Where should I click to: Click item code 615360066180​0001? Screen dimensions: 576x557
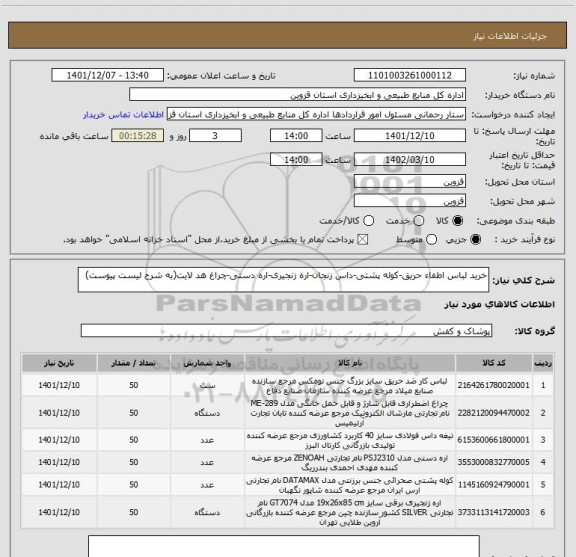[493, 440]
